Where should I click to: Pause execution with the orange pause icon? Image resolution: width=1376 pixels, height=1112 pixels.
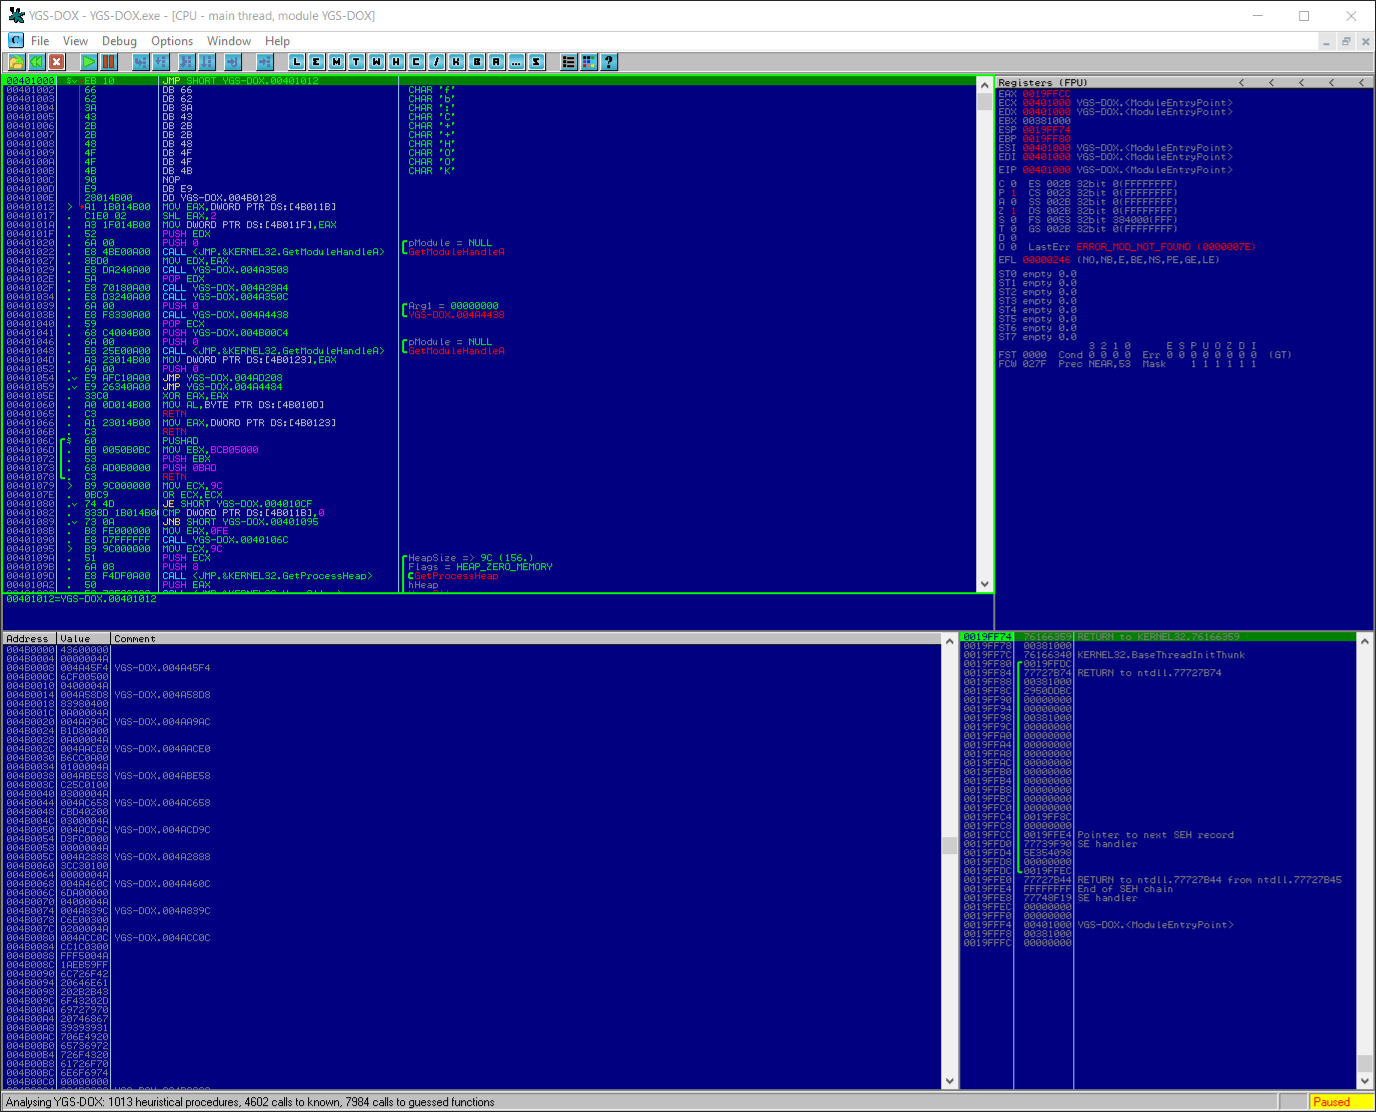pos(109,62)
